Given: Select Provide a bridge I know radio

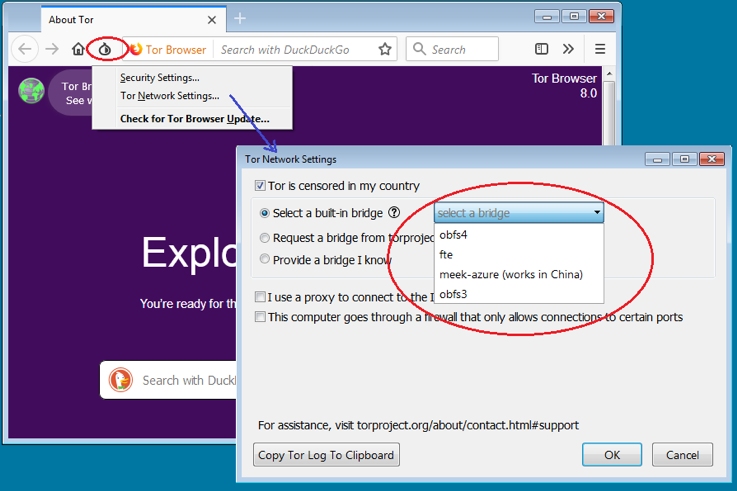Looking at the screenshot, I should [x=265, y=259].
